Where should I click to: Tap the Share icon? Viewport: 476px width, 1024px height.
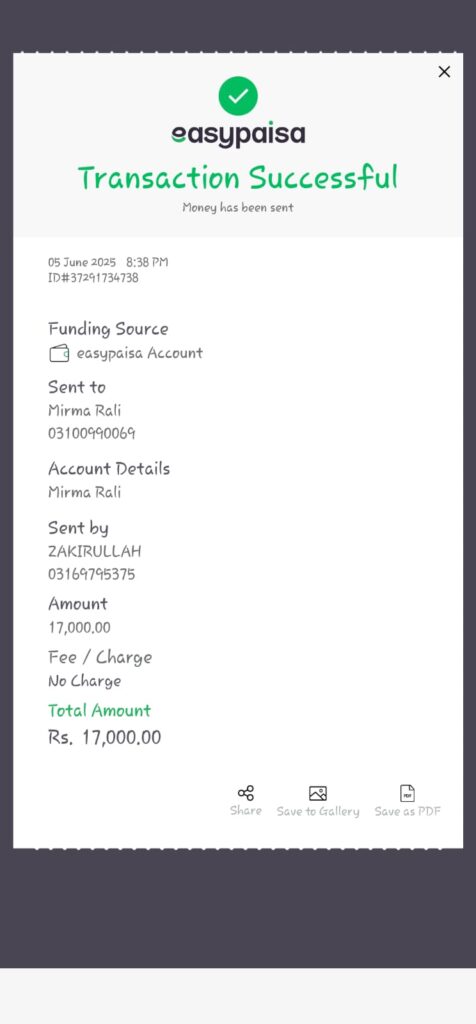coord(246,793)
